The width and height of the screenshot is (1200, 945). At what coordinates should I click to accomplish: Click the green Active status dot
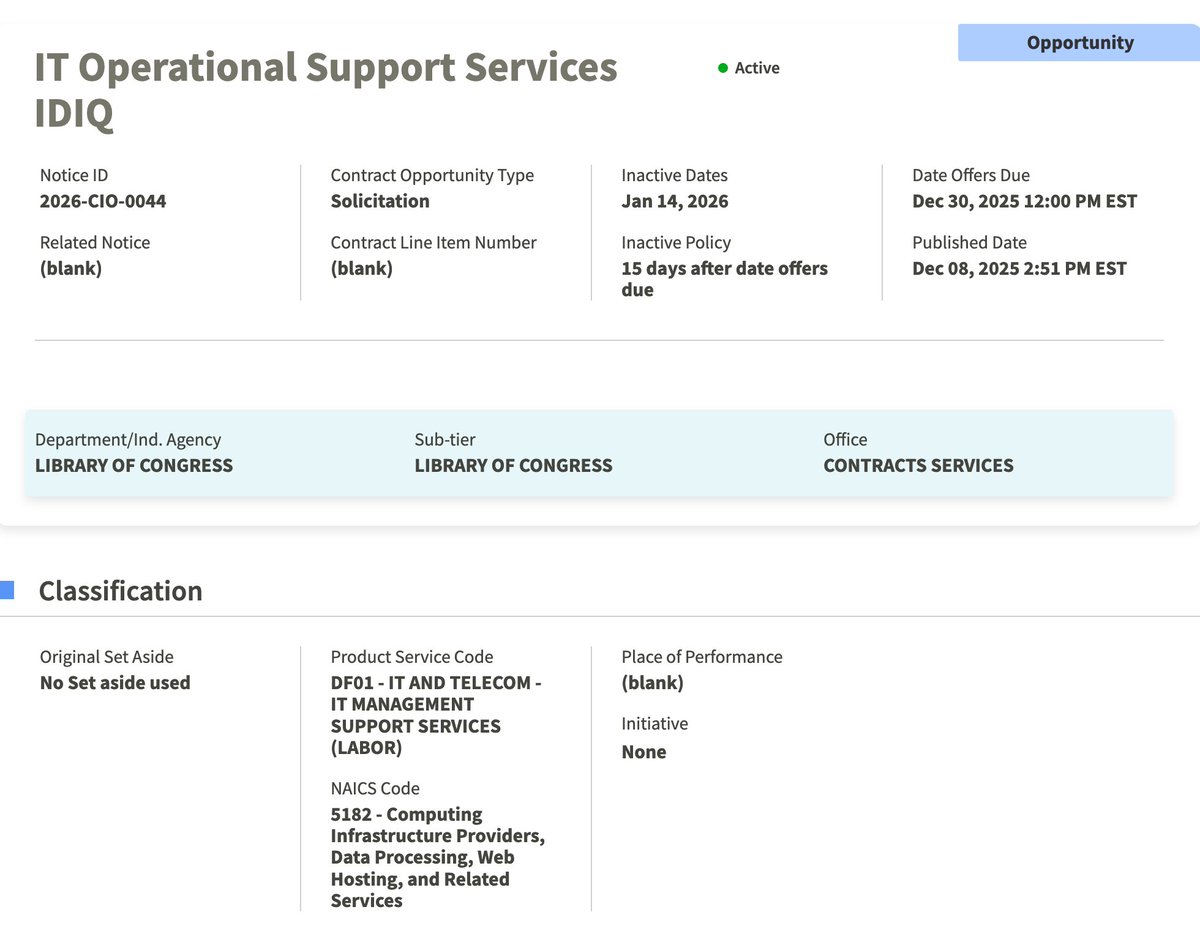tap(723, 68)
